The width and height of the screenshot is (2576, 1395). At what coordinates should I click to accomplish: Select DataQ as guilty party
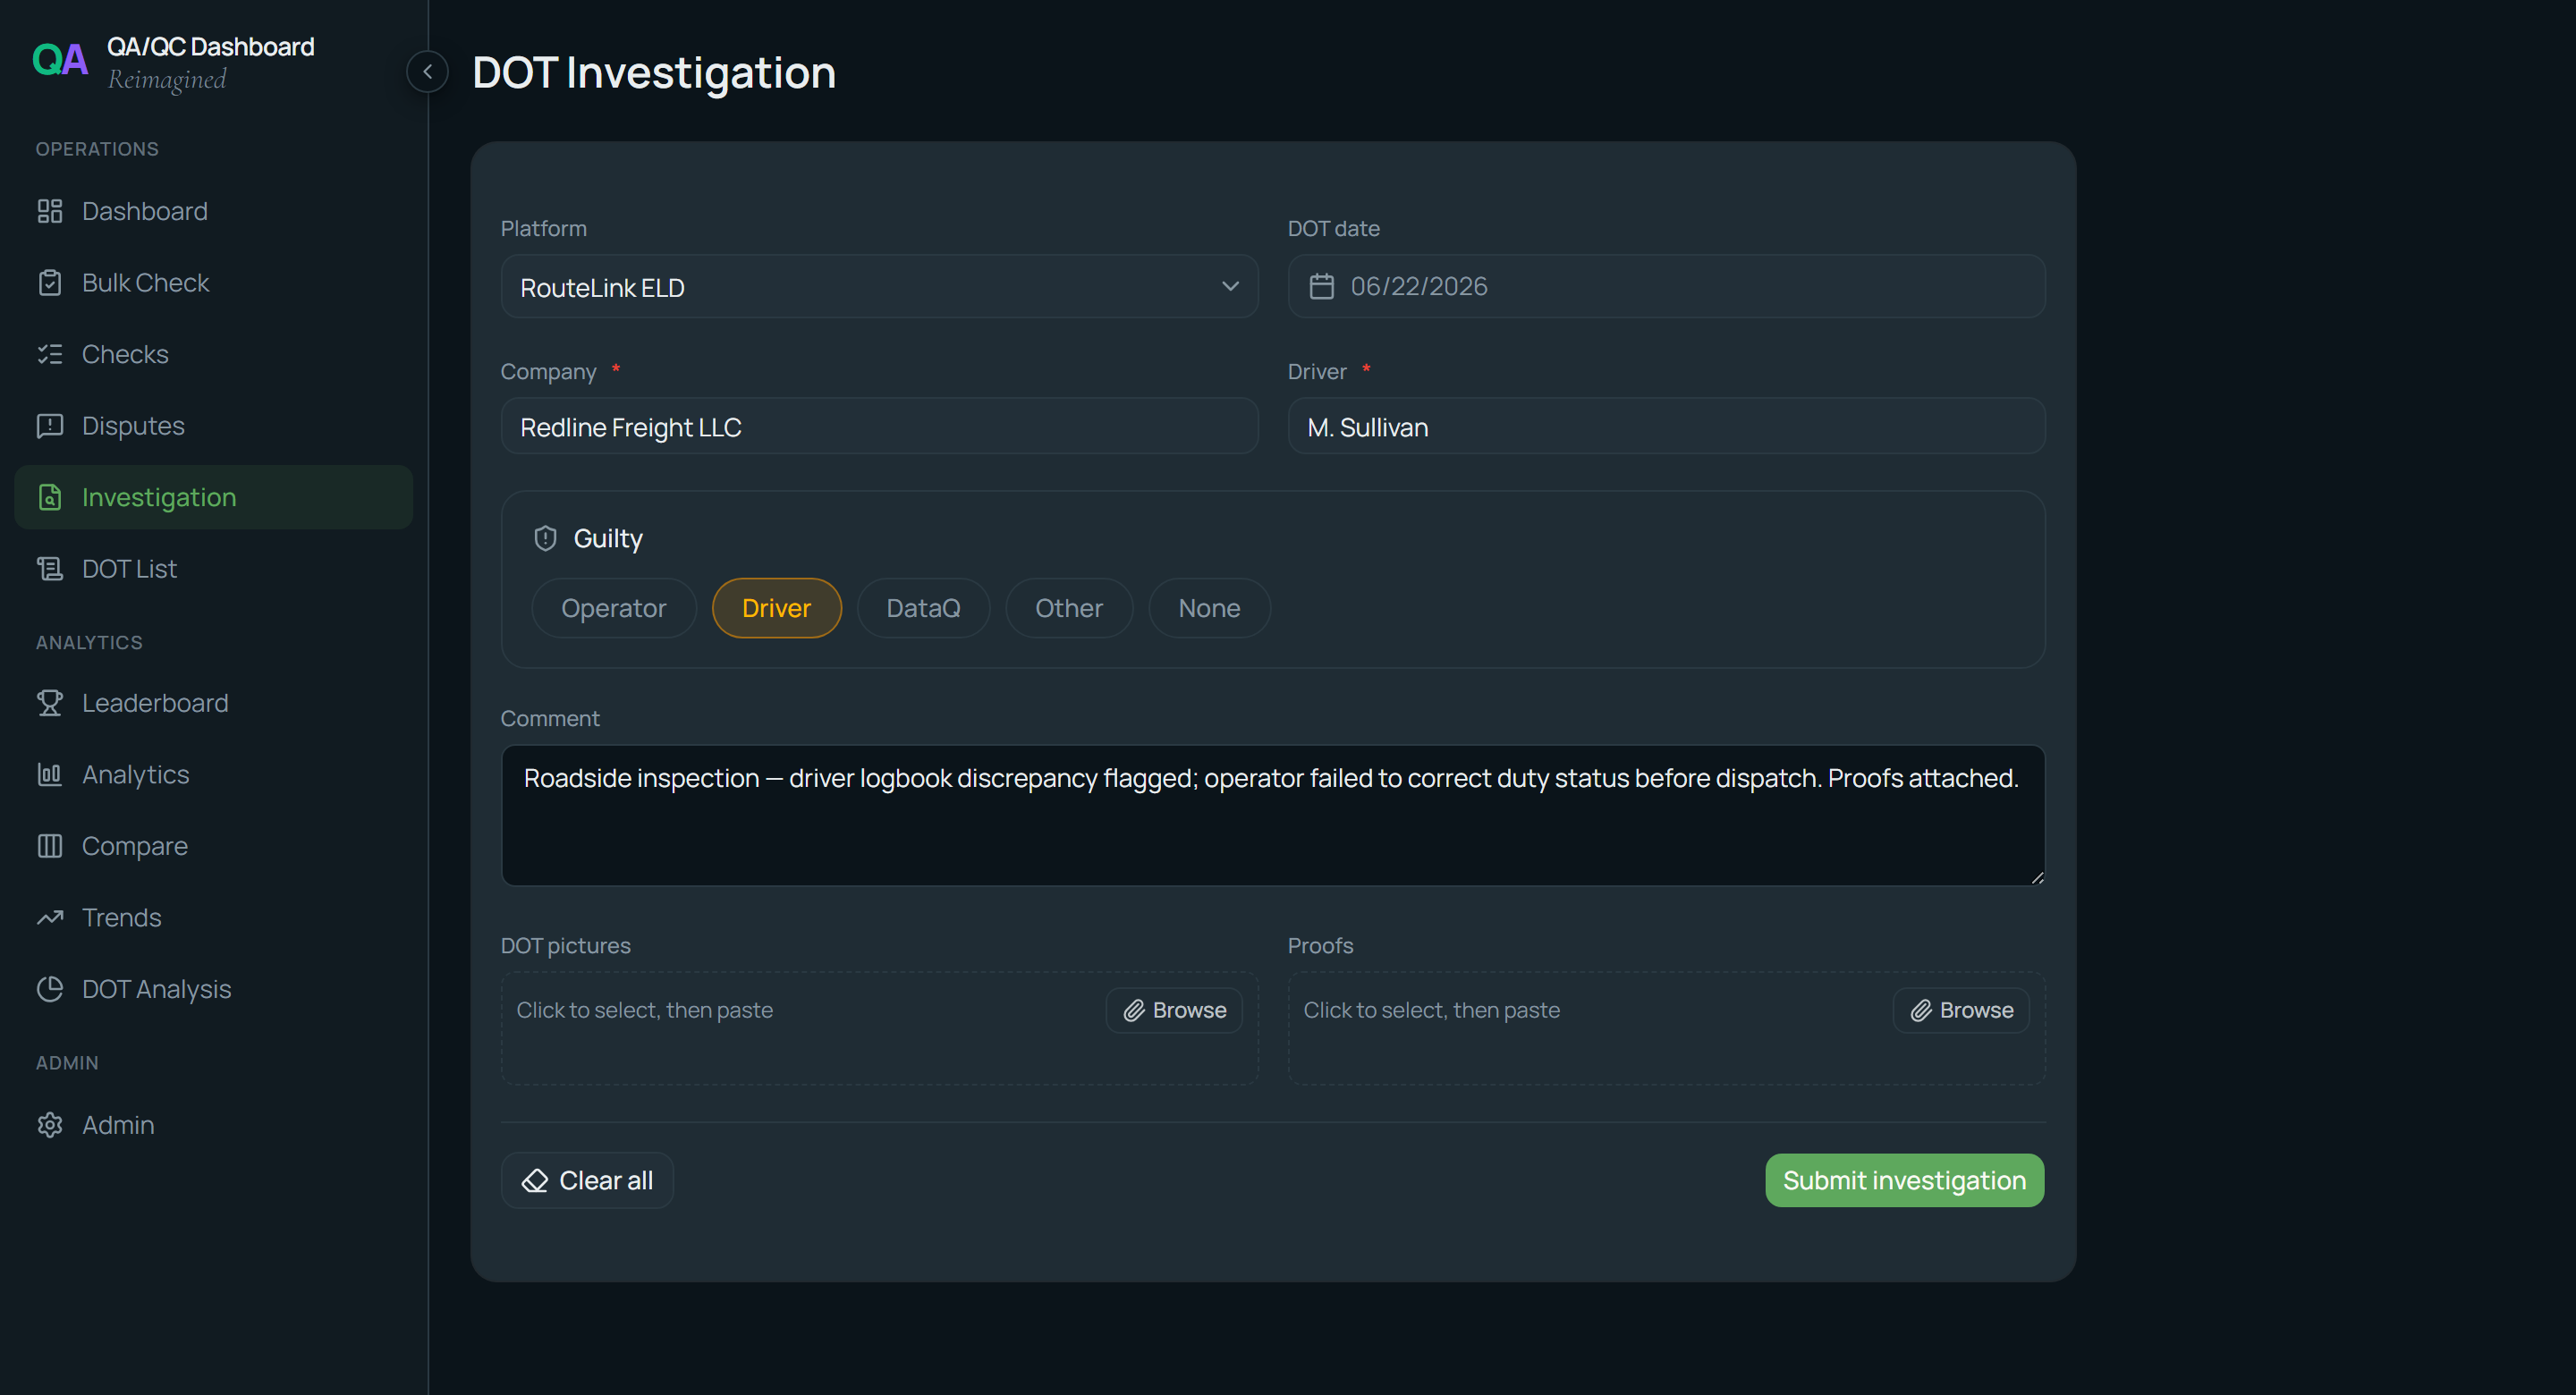coord(923,608)
